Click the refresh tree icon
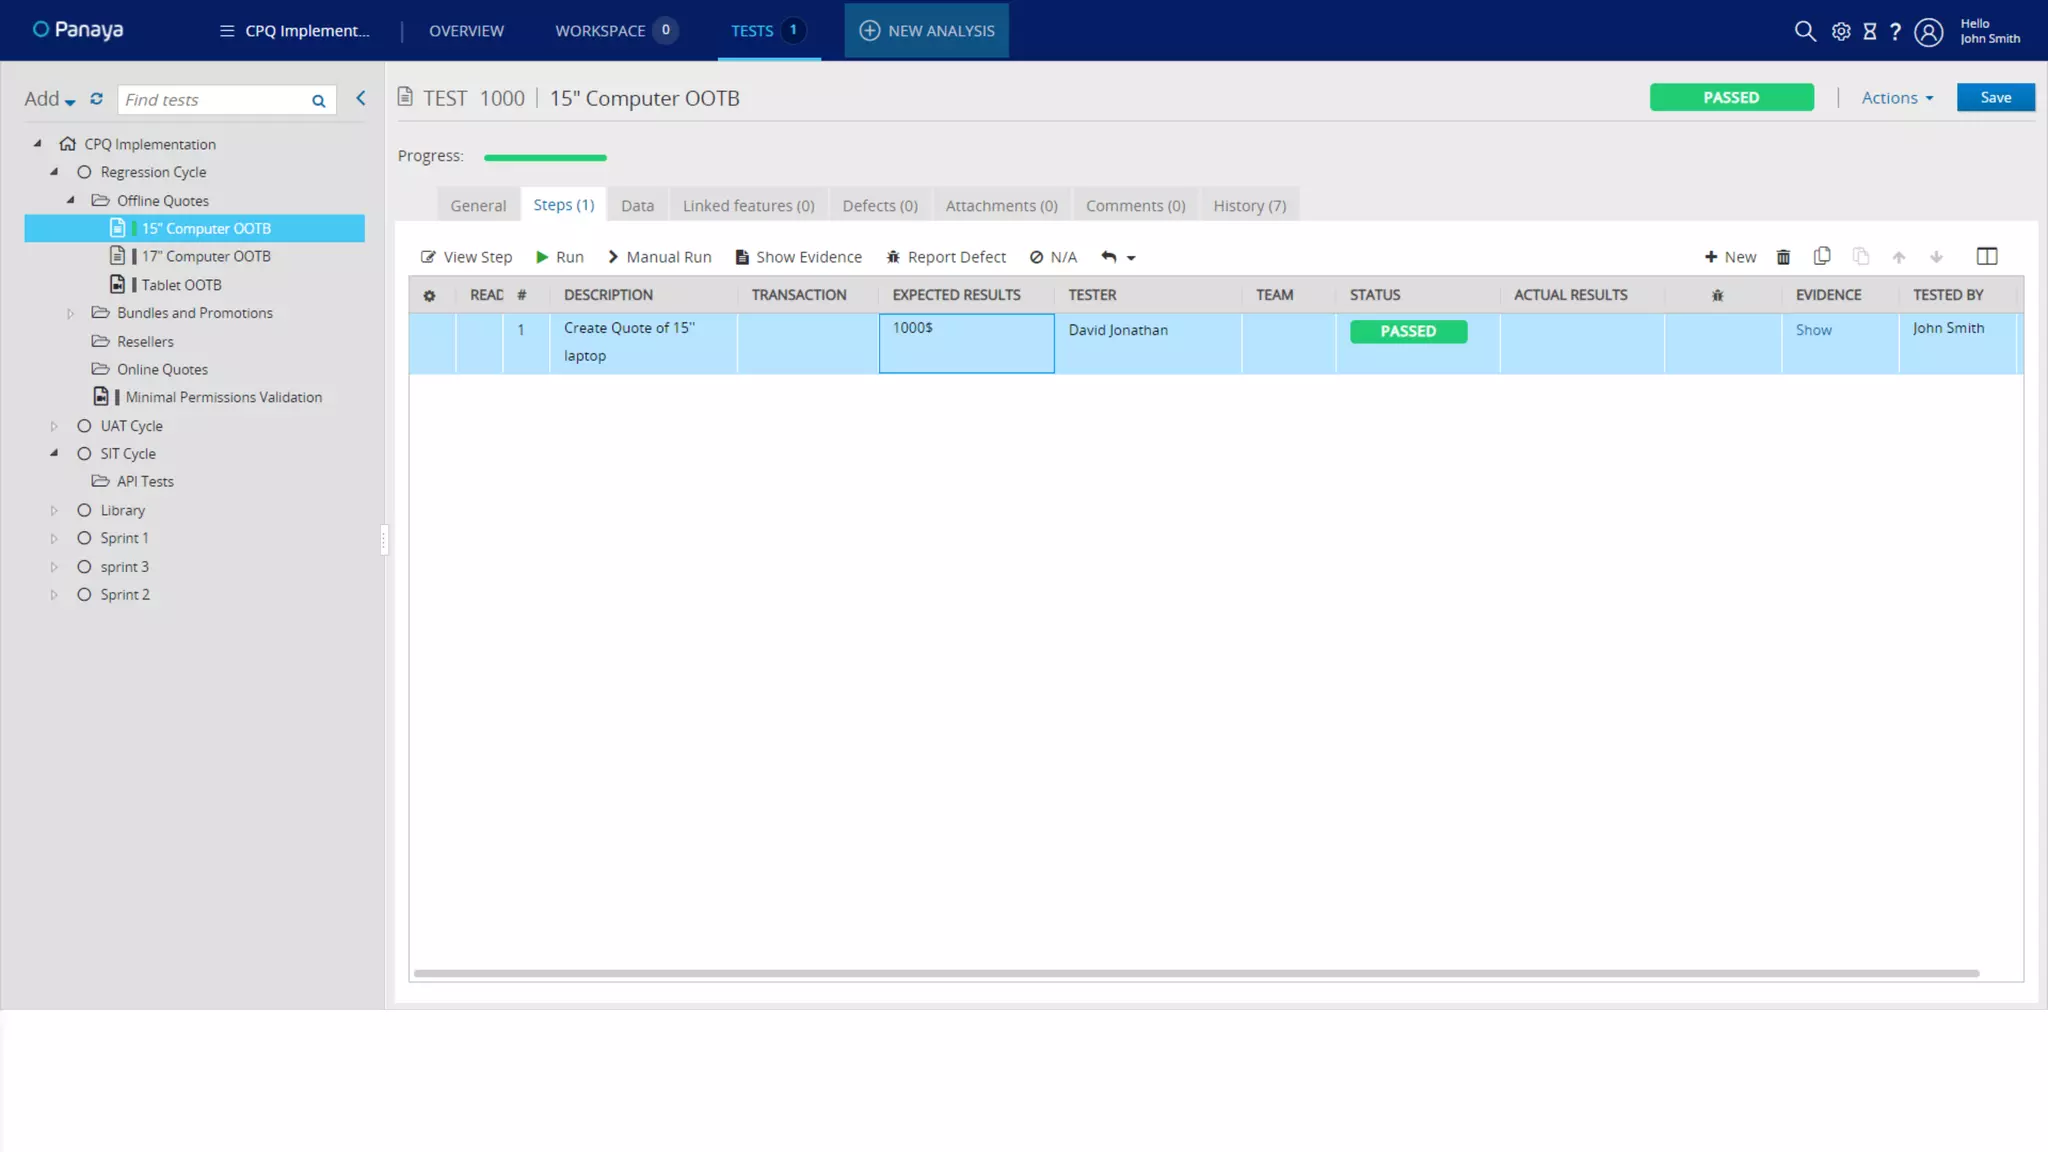Image resolution: width=2048 pixels, height=1152 pixels. pos(96,99)
